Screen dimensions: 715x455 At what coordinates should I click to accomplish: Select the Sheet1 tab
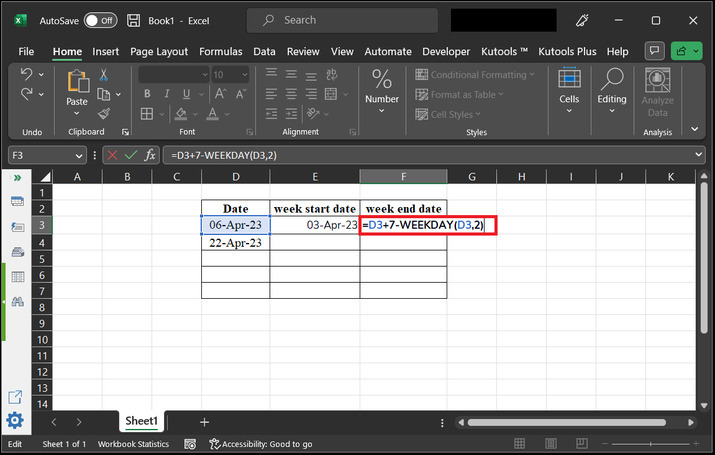tap(141, 421)
